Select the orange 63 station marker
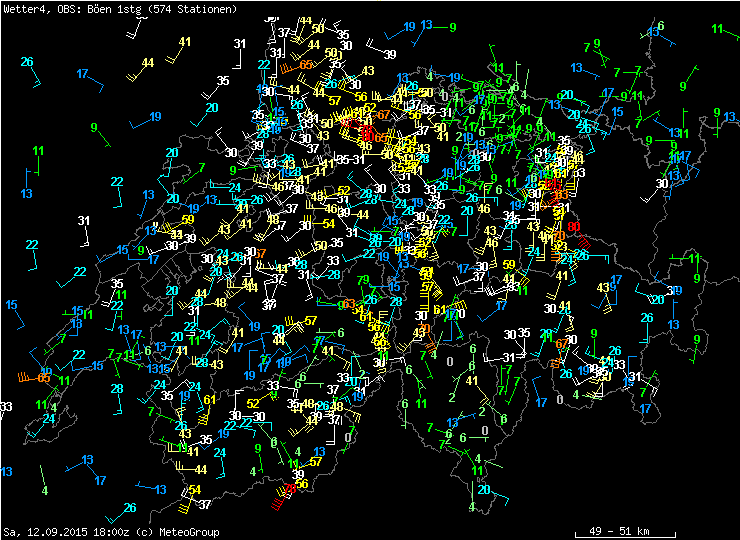The height and width of the screenshot is (540, 740). pyautogui.click(x=350, y=304)
